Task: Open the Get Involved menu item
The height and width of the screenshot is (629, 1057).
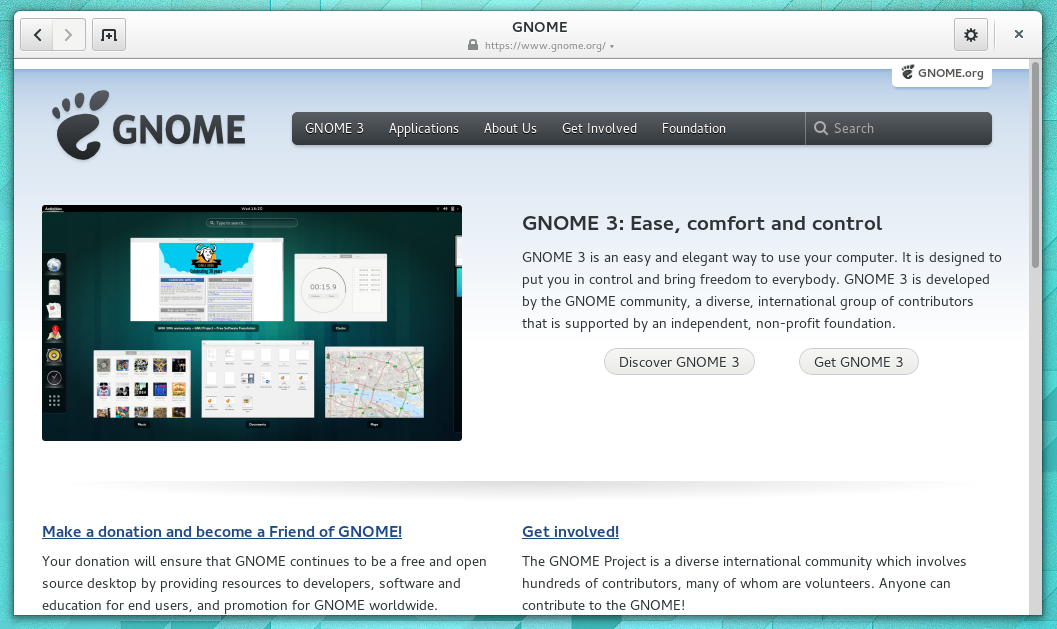Action: point(599,128)
